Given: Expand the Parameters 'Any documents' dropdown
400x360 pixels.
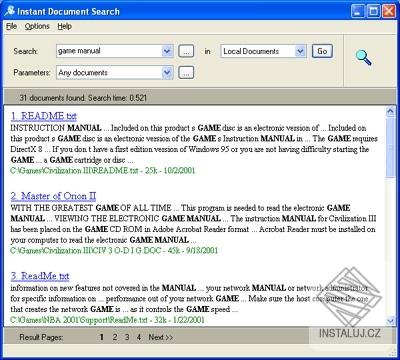Looking at the screenshot, I should [x=167, y=73].
